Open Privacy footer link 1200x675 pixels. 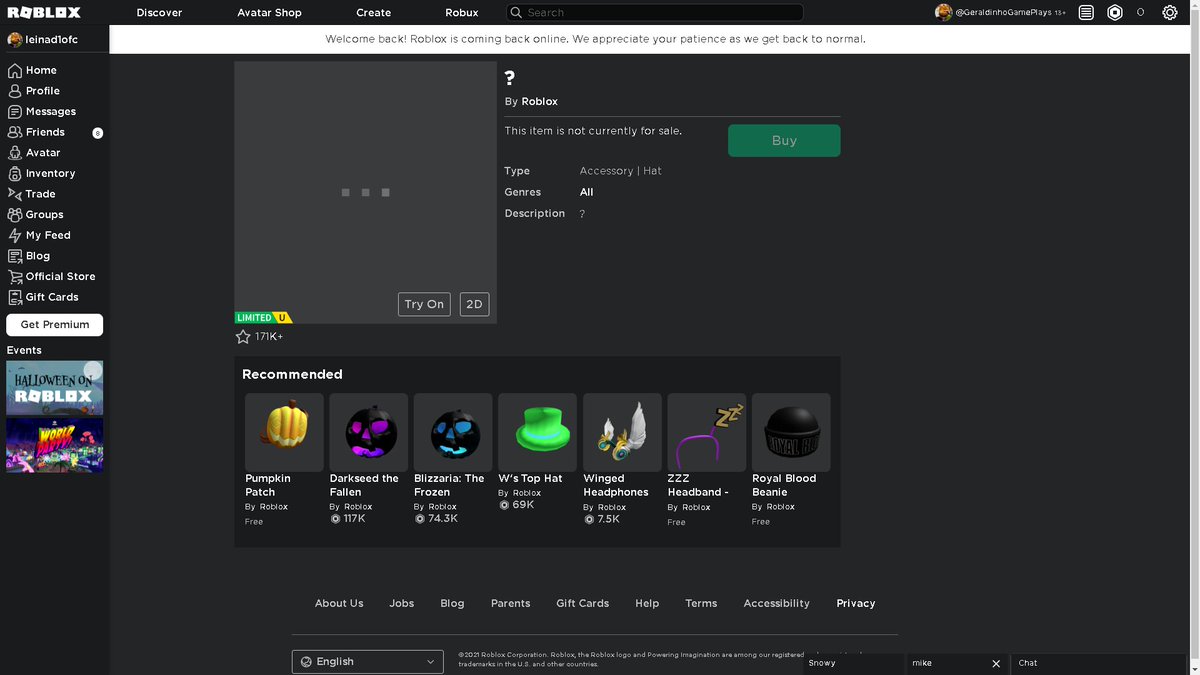tap(856, 603)
